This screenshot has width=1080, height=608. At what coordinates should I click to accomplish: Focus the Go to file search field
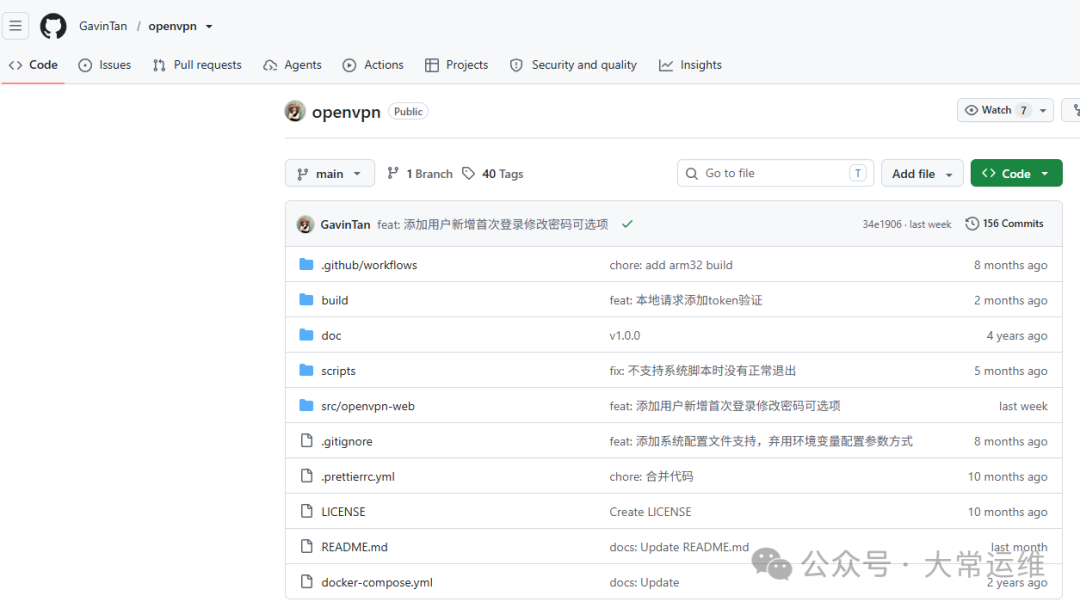(775, 174)
